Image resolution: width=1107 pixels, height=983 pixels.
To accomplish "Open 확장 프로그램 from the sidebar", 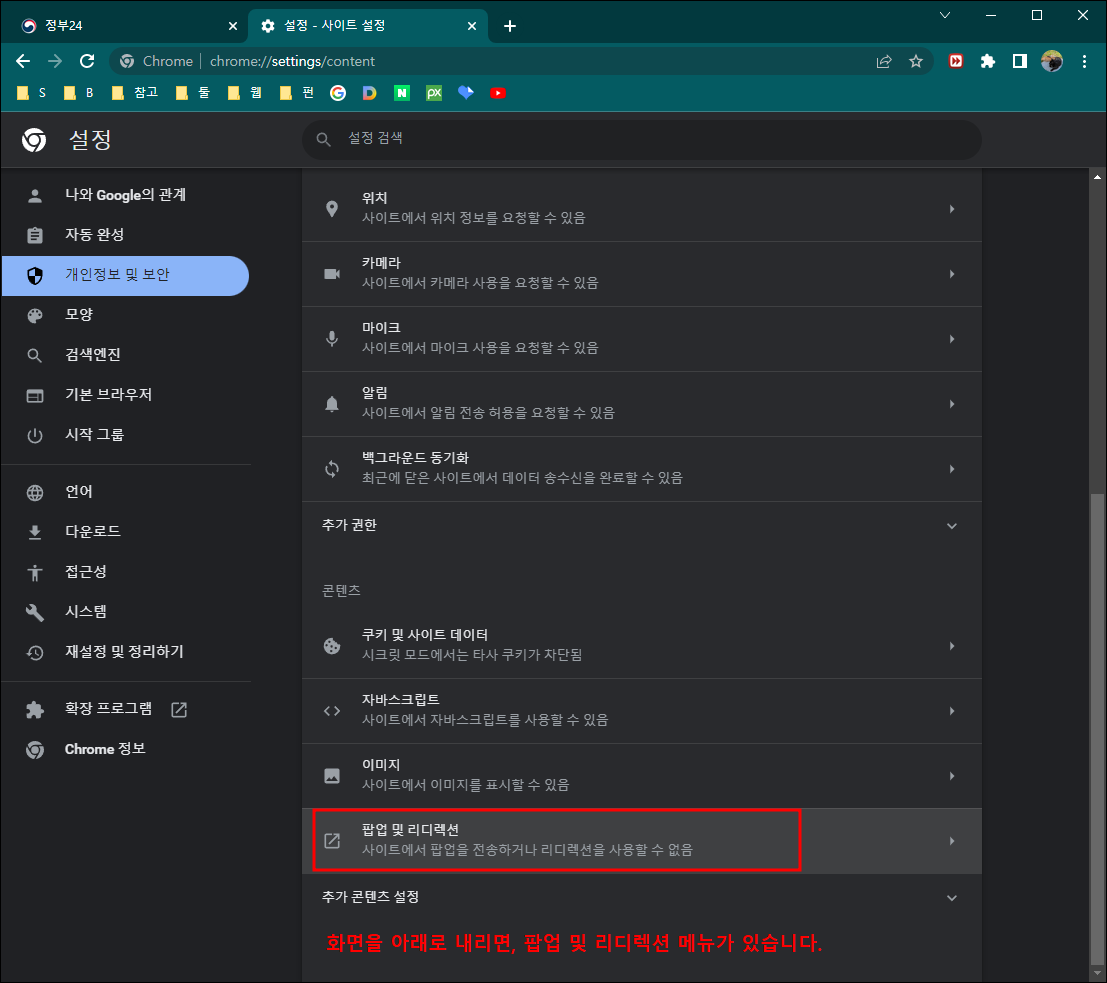I will (110, 708).
